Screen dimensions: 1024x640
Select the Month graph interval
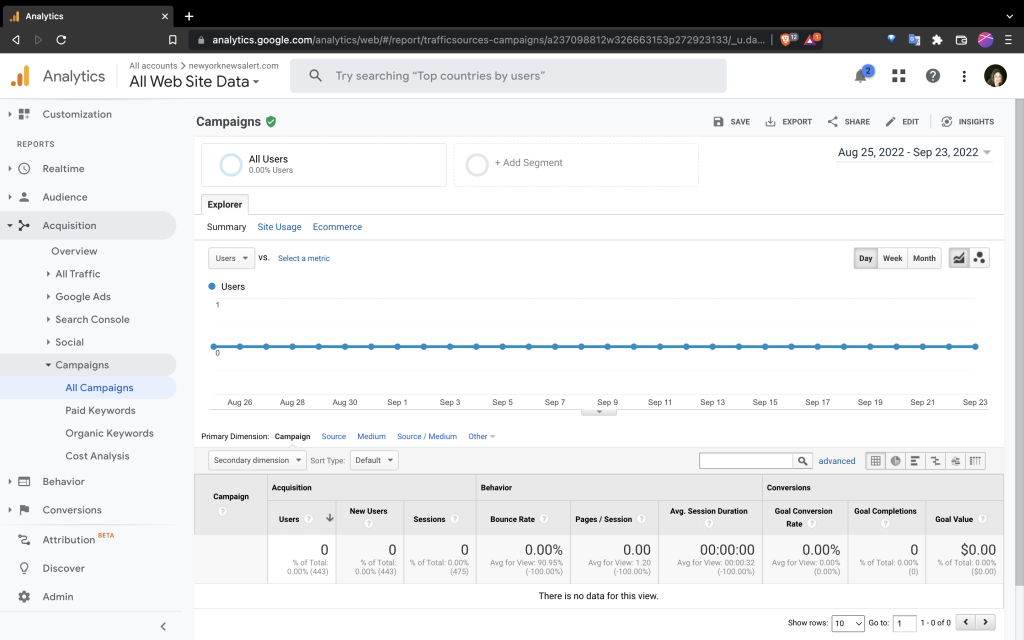pyautogui.click(x=924, y=258)
